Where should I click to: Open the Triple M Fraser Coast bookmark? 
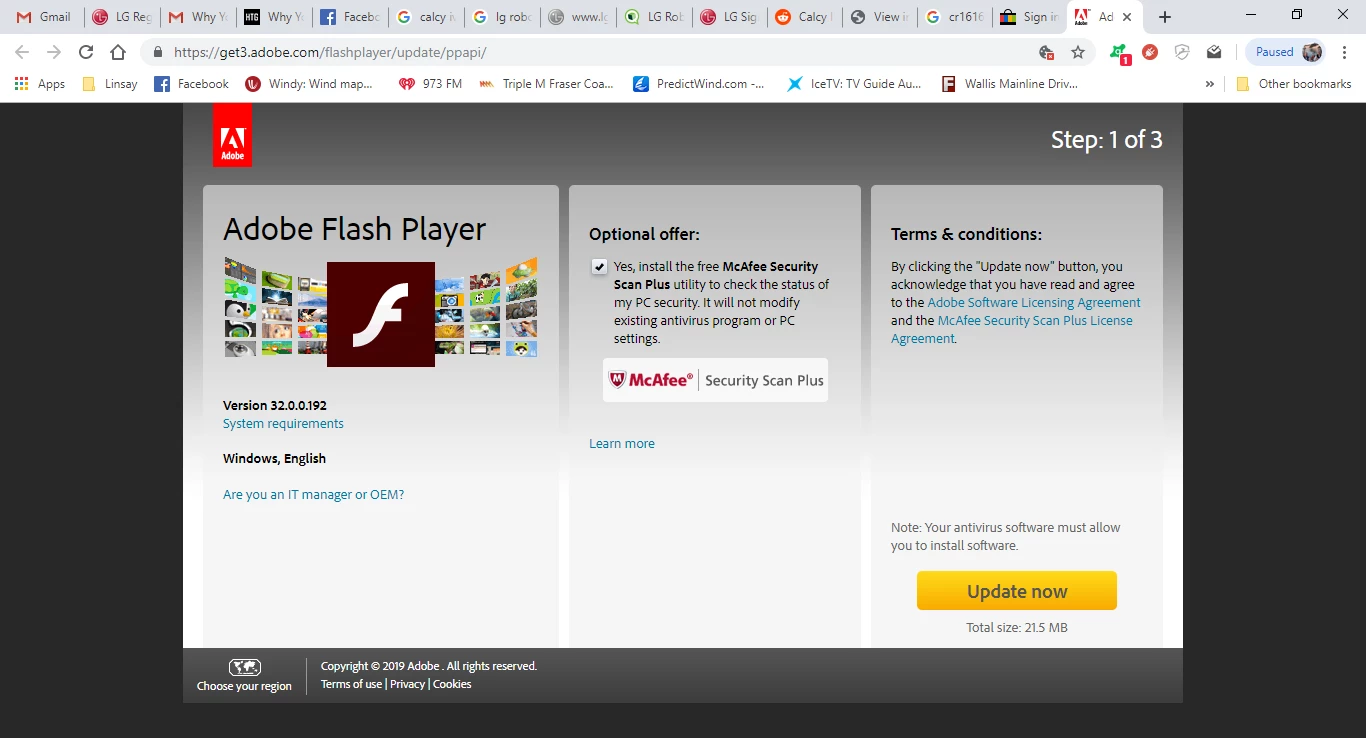pos(546,84)
